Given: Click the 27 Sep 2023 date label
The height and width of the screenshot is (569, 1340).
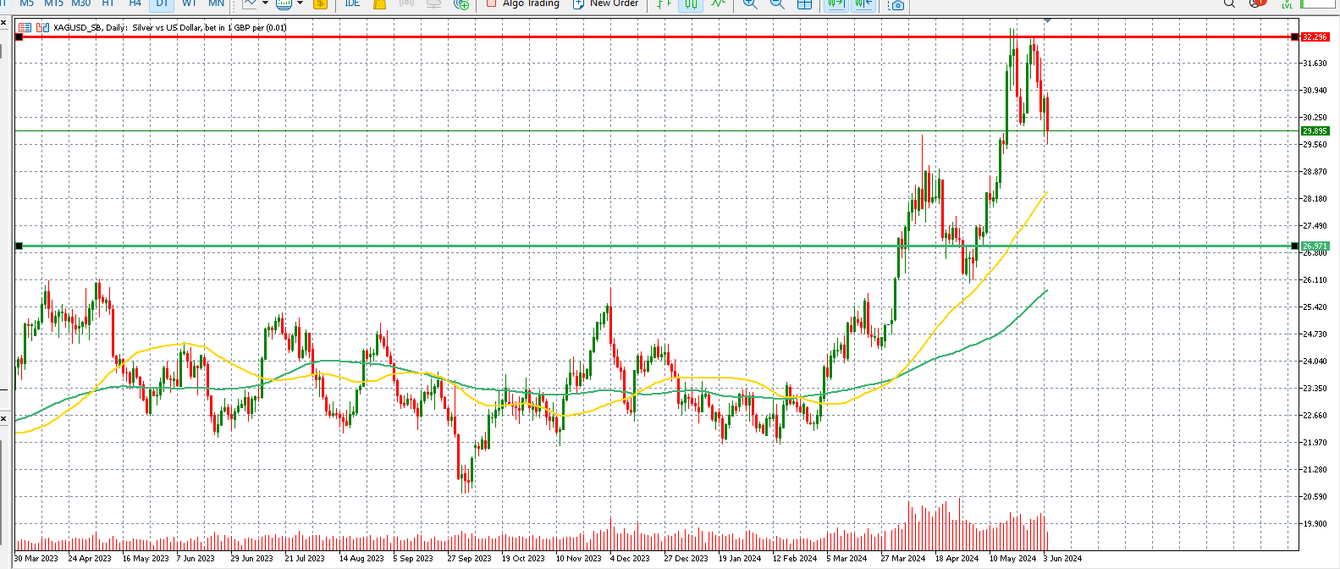Looking at the screenshot, I should [x=469, y=558].
